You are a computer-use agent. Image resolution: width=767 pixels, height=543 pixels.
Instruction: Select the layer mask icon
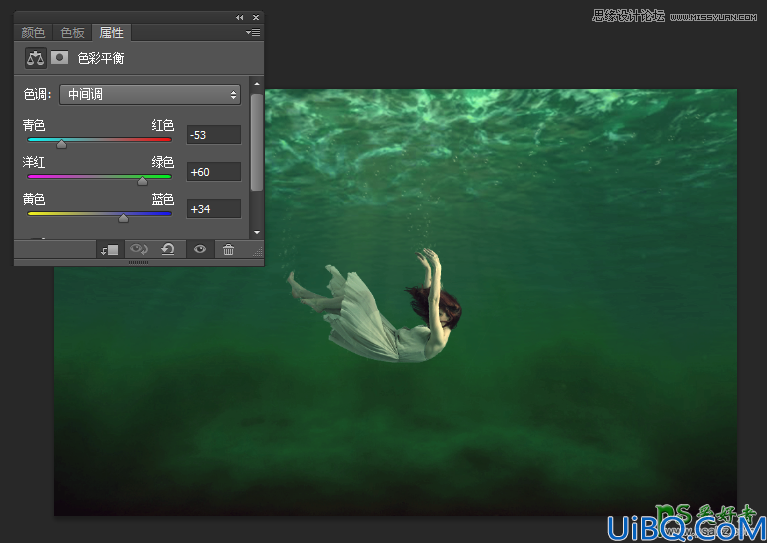point(59,58)
